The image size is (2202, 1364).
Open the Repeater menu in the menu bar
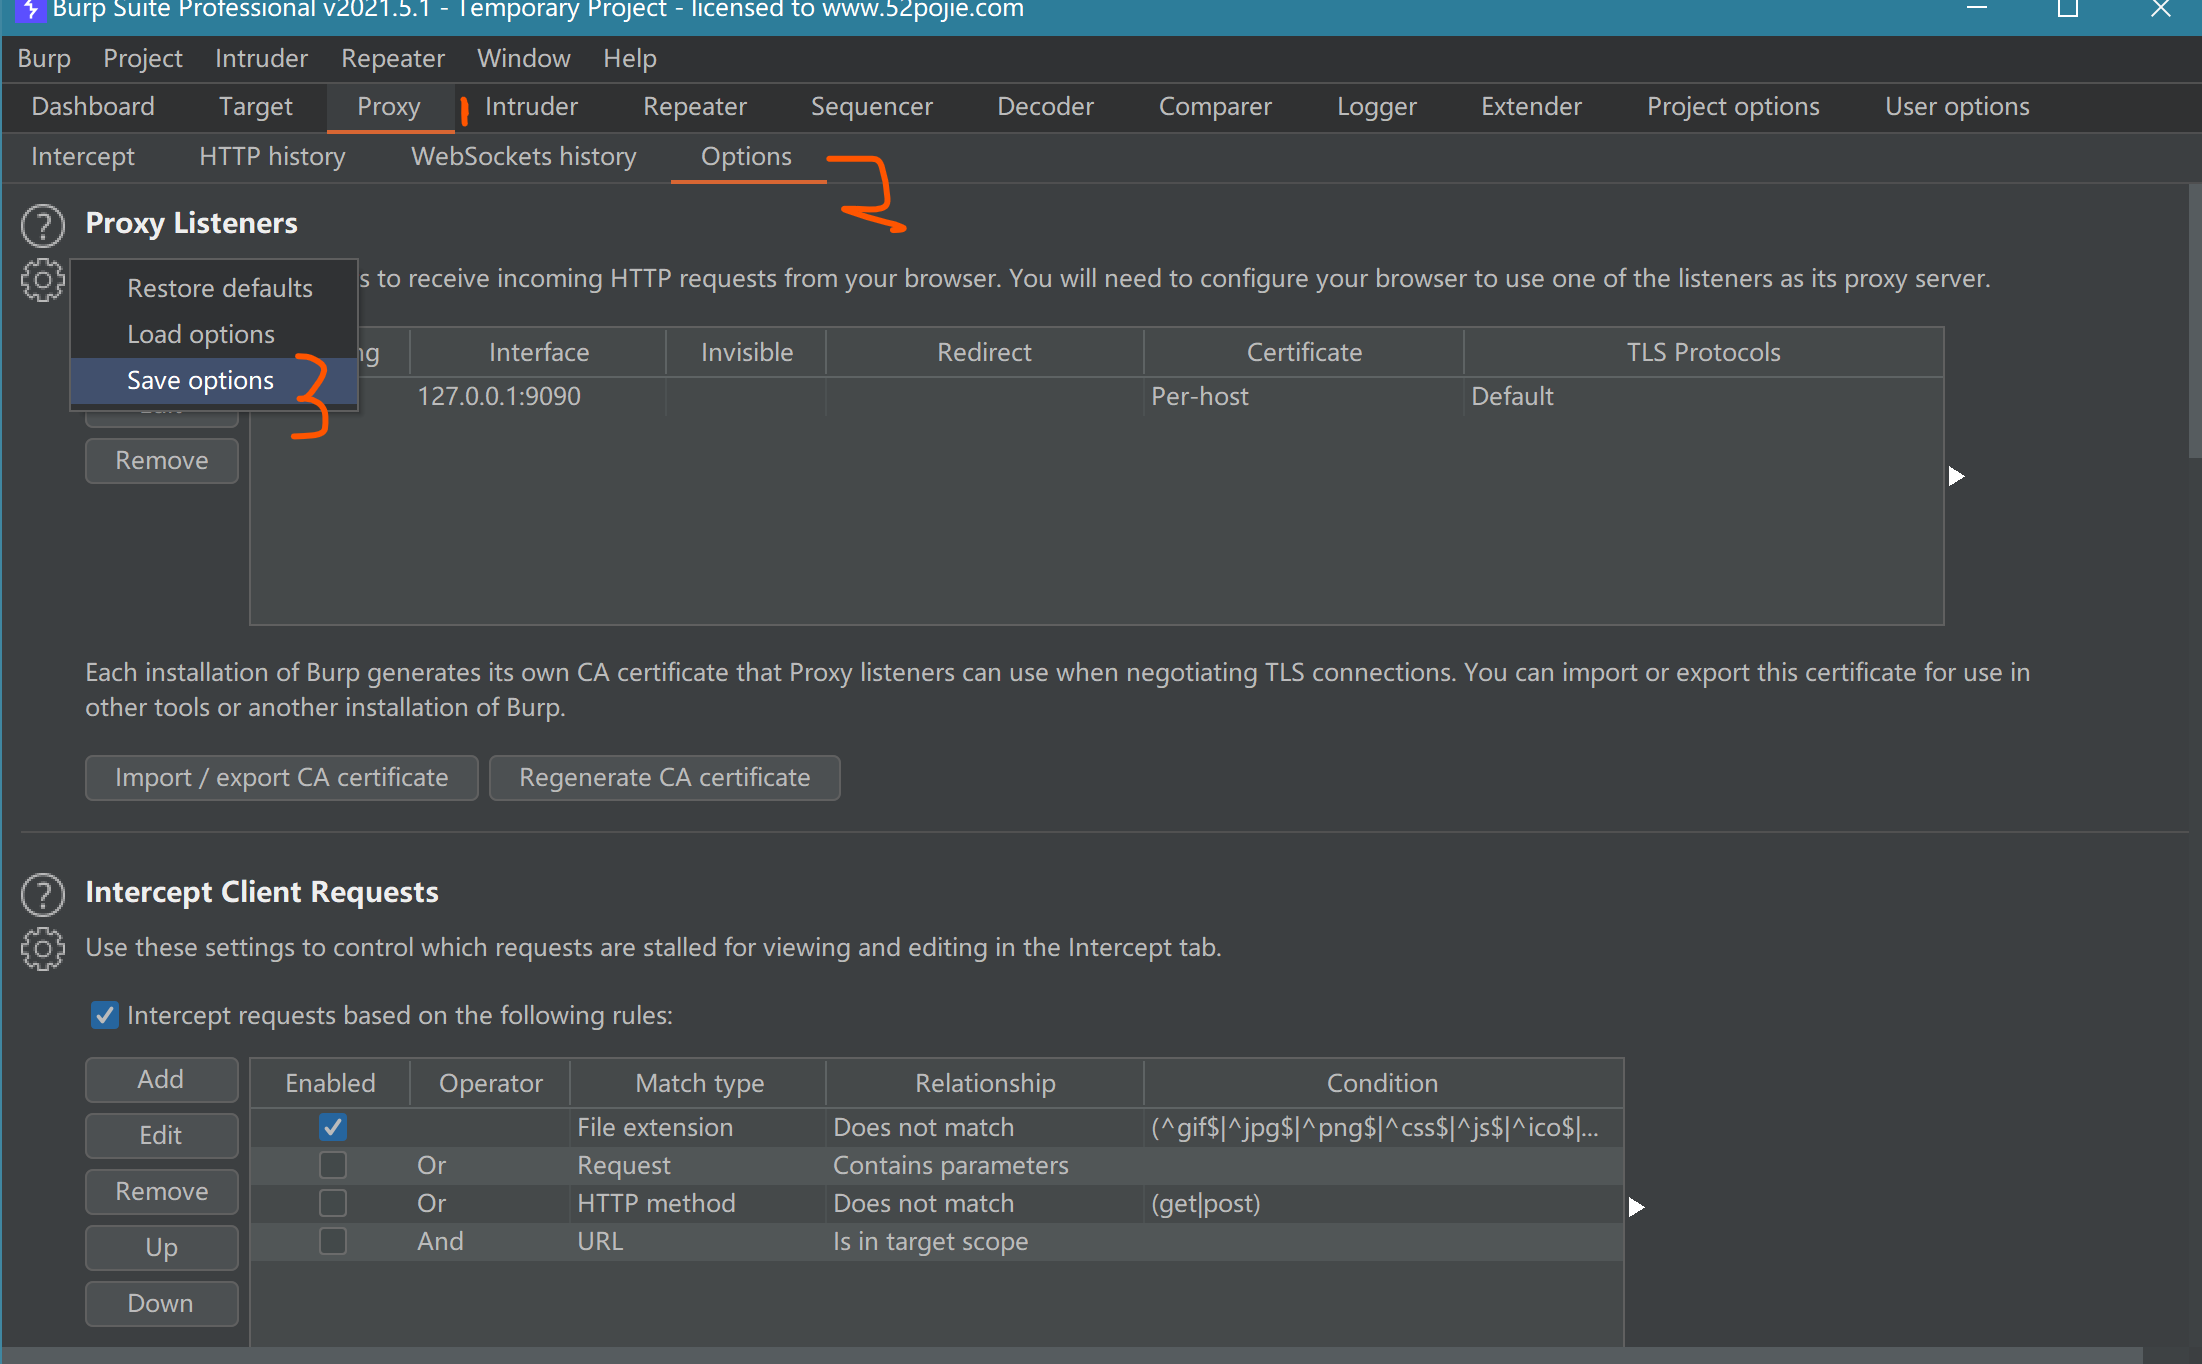click(x=393, y=59)
